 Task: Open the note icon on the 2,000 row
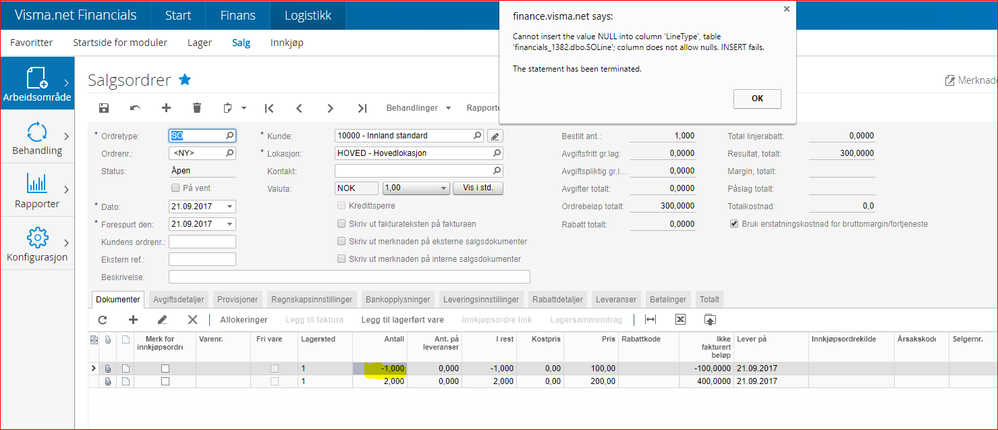(126, 381)
